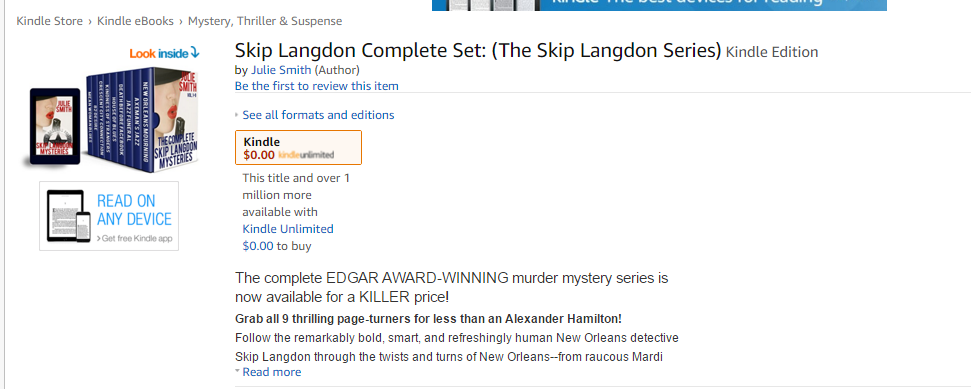Click the tablet and phone device icon

[x=69, y=216]
